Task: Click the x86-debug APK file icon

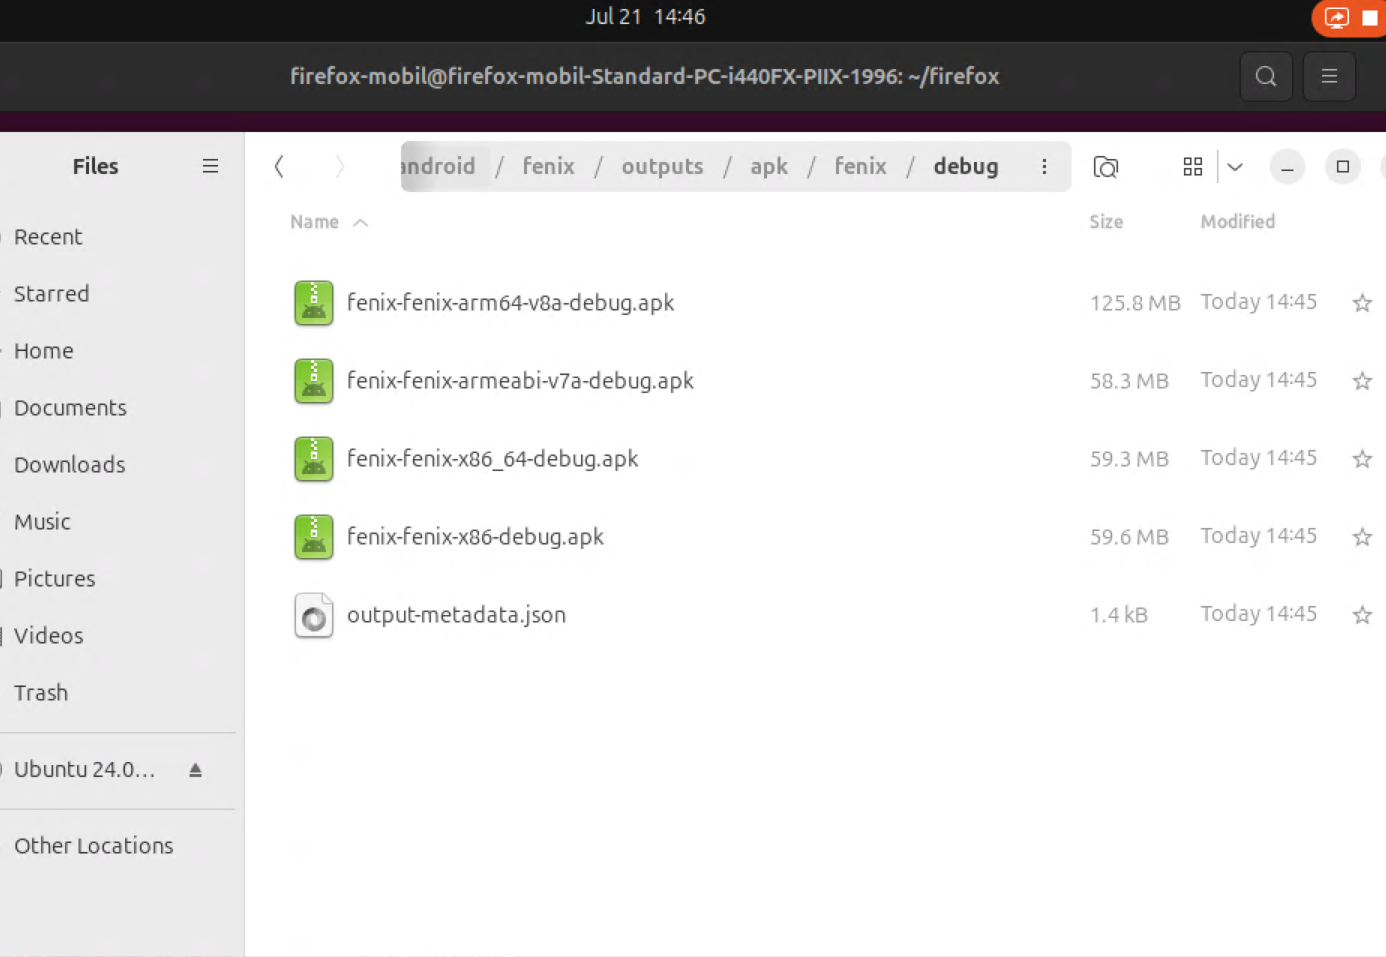Action: pos(314,537)
